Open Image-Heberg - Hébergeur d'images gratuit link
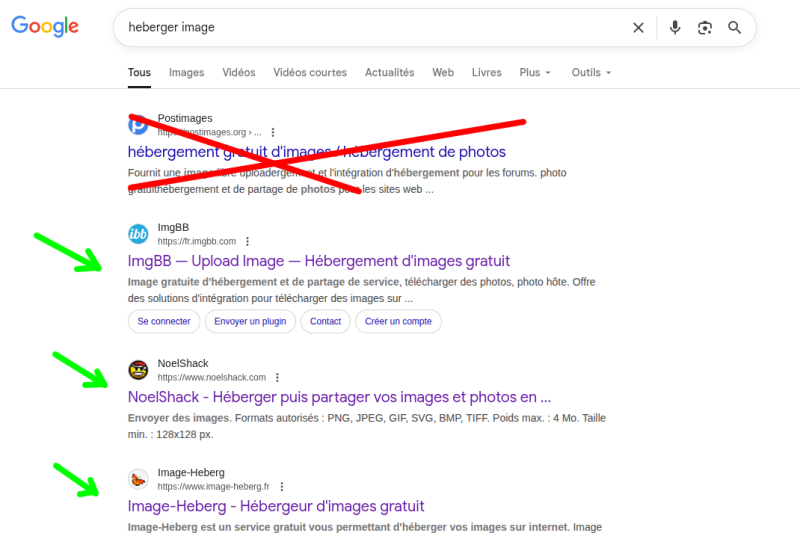This screenshot has width=800, height=536. [276, 506]
